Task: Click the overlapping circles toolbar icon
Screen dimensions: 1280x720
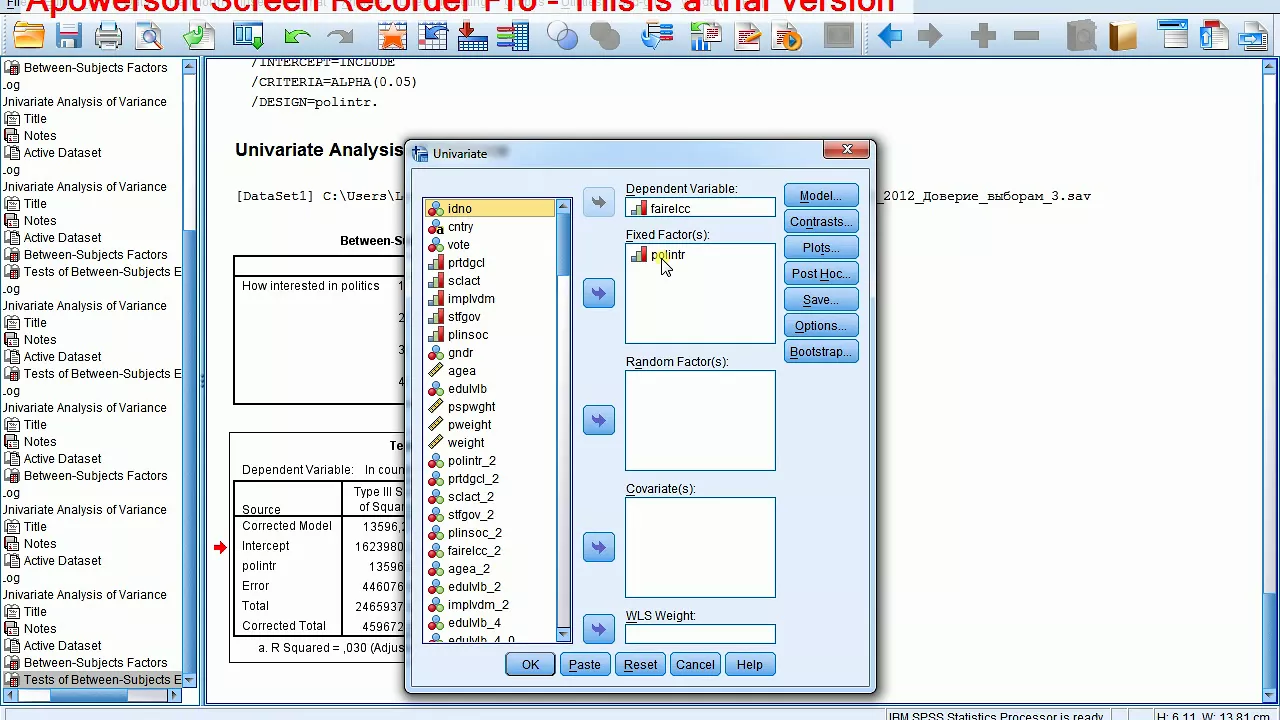Action: tap(563, 37)
